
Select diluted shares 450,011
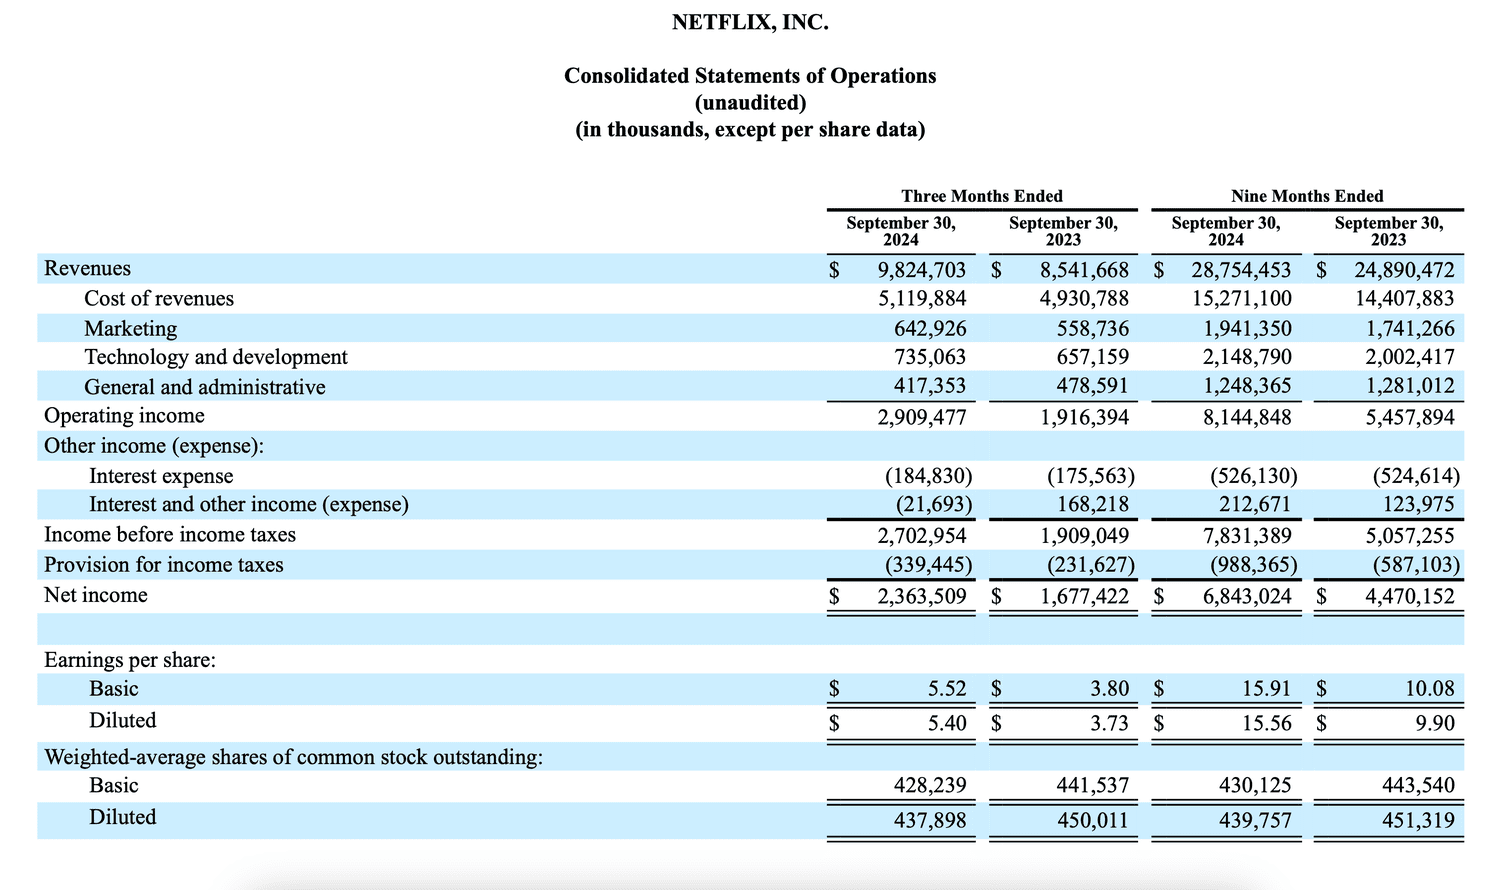click(1092, 821)
